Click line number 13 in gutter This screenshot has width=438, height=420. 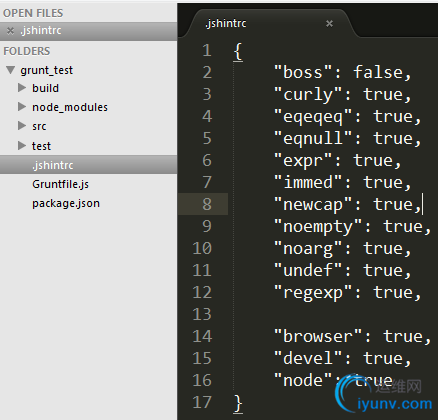[202, 314]
